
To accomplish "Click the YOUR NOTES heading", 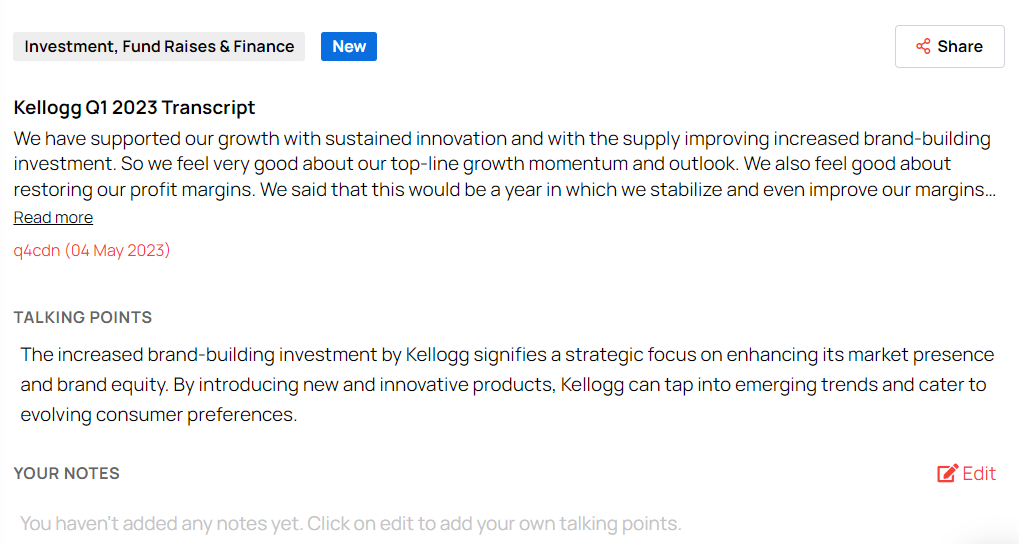I will (67, 473).
